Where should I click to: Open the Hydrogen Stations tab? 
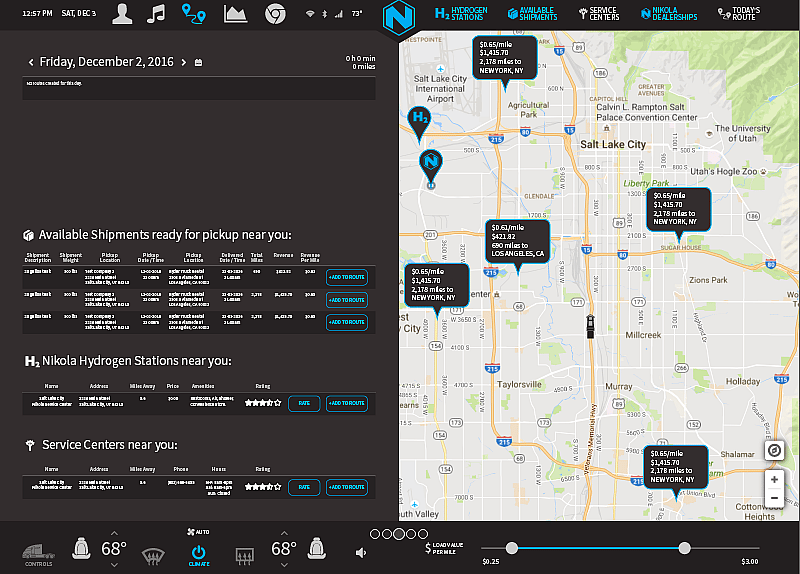pyautogui.click(x=463, y=14)
